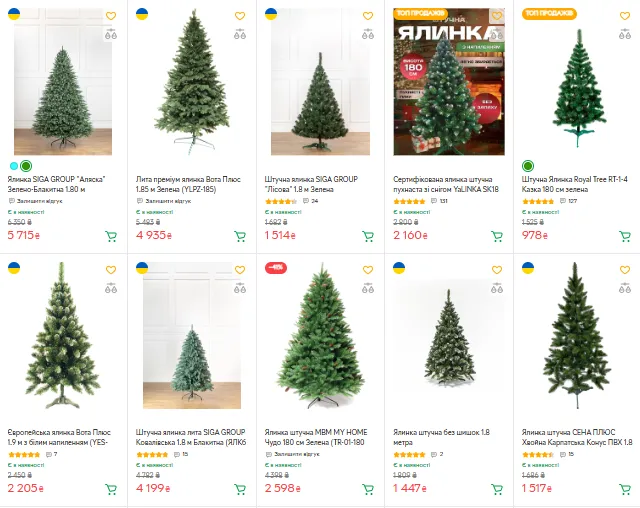Compare the Європейська ялинка Вога Плюс tree
The width and height of the screenshot is (640, 508).
[x=111, y=288]
